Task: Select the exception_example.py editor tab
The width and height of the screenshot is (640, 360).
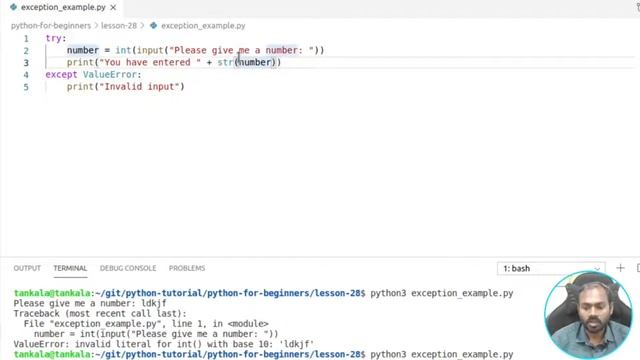Action: [63, 7]
